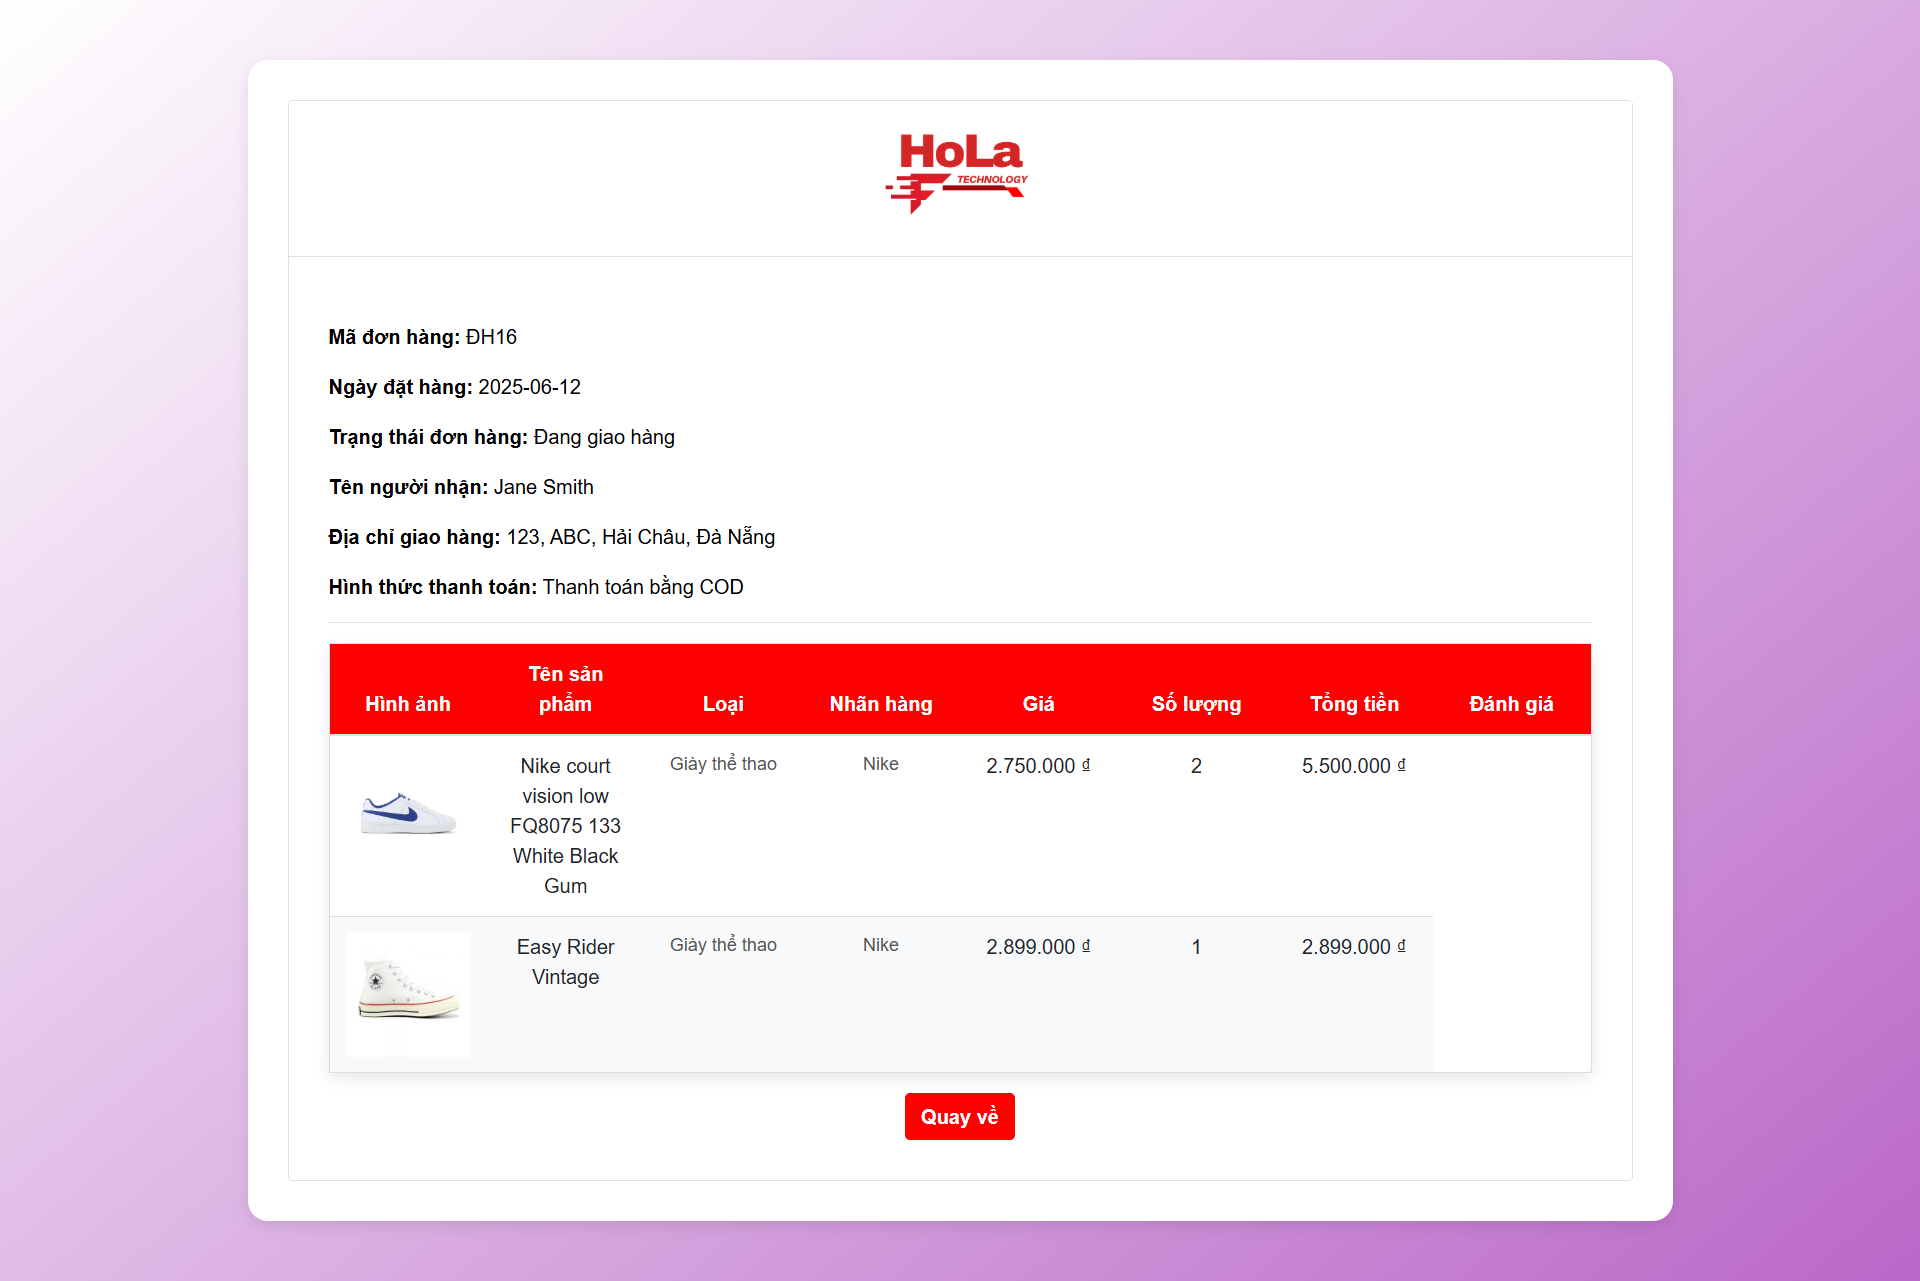Click payment method Thanh toán bằng COD
Screen dimensions: 1920x1281
643,587
